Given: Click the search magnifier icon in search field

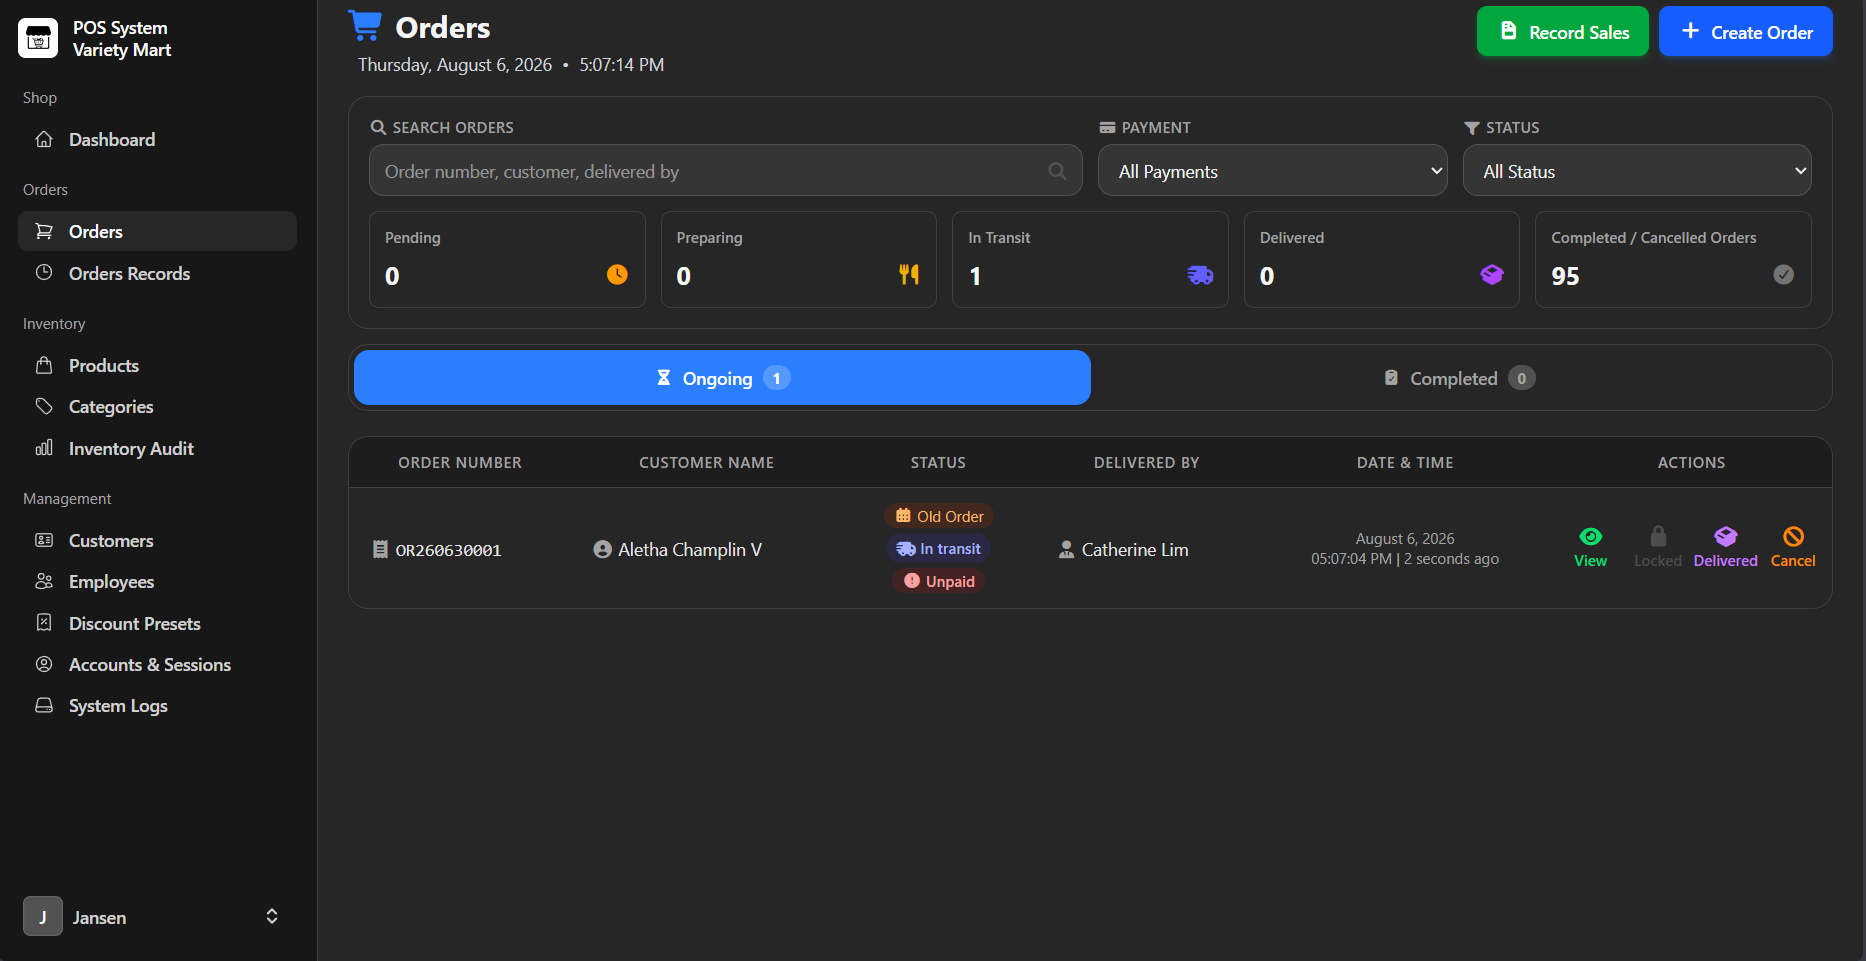Looking at the screenshot, I should (1057, 171).
